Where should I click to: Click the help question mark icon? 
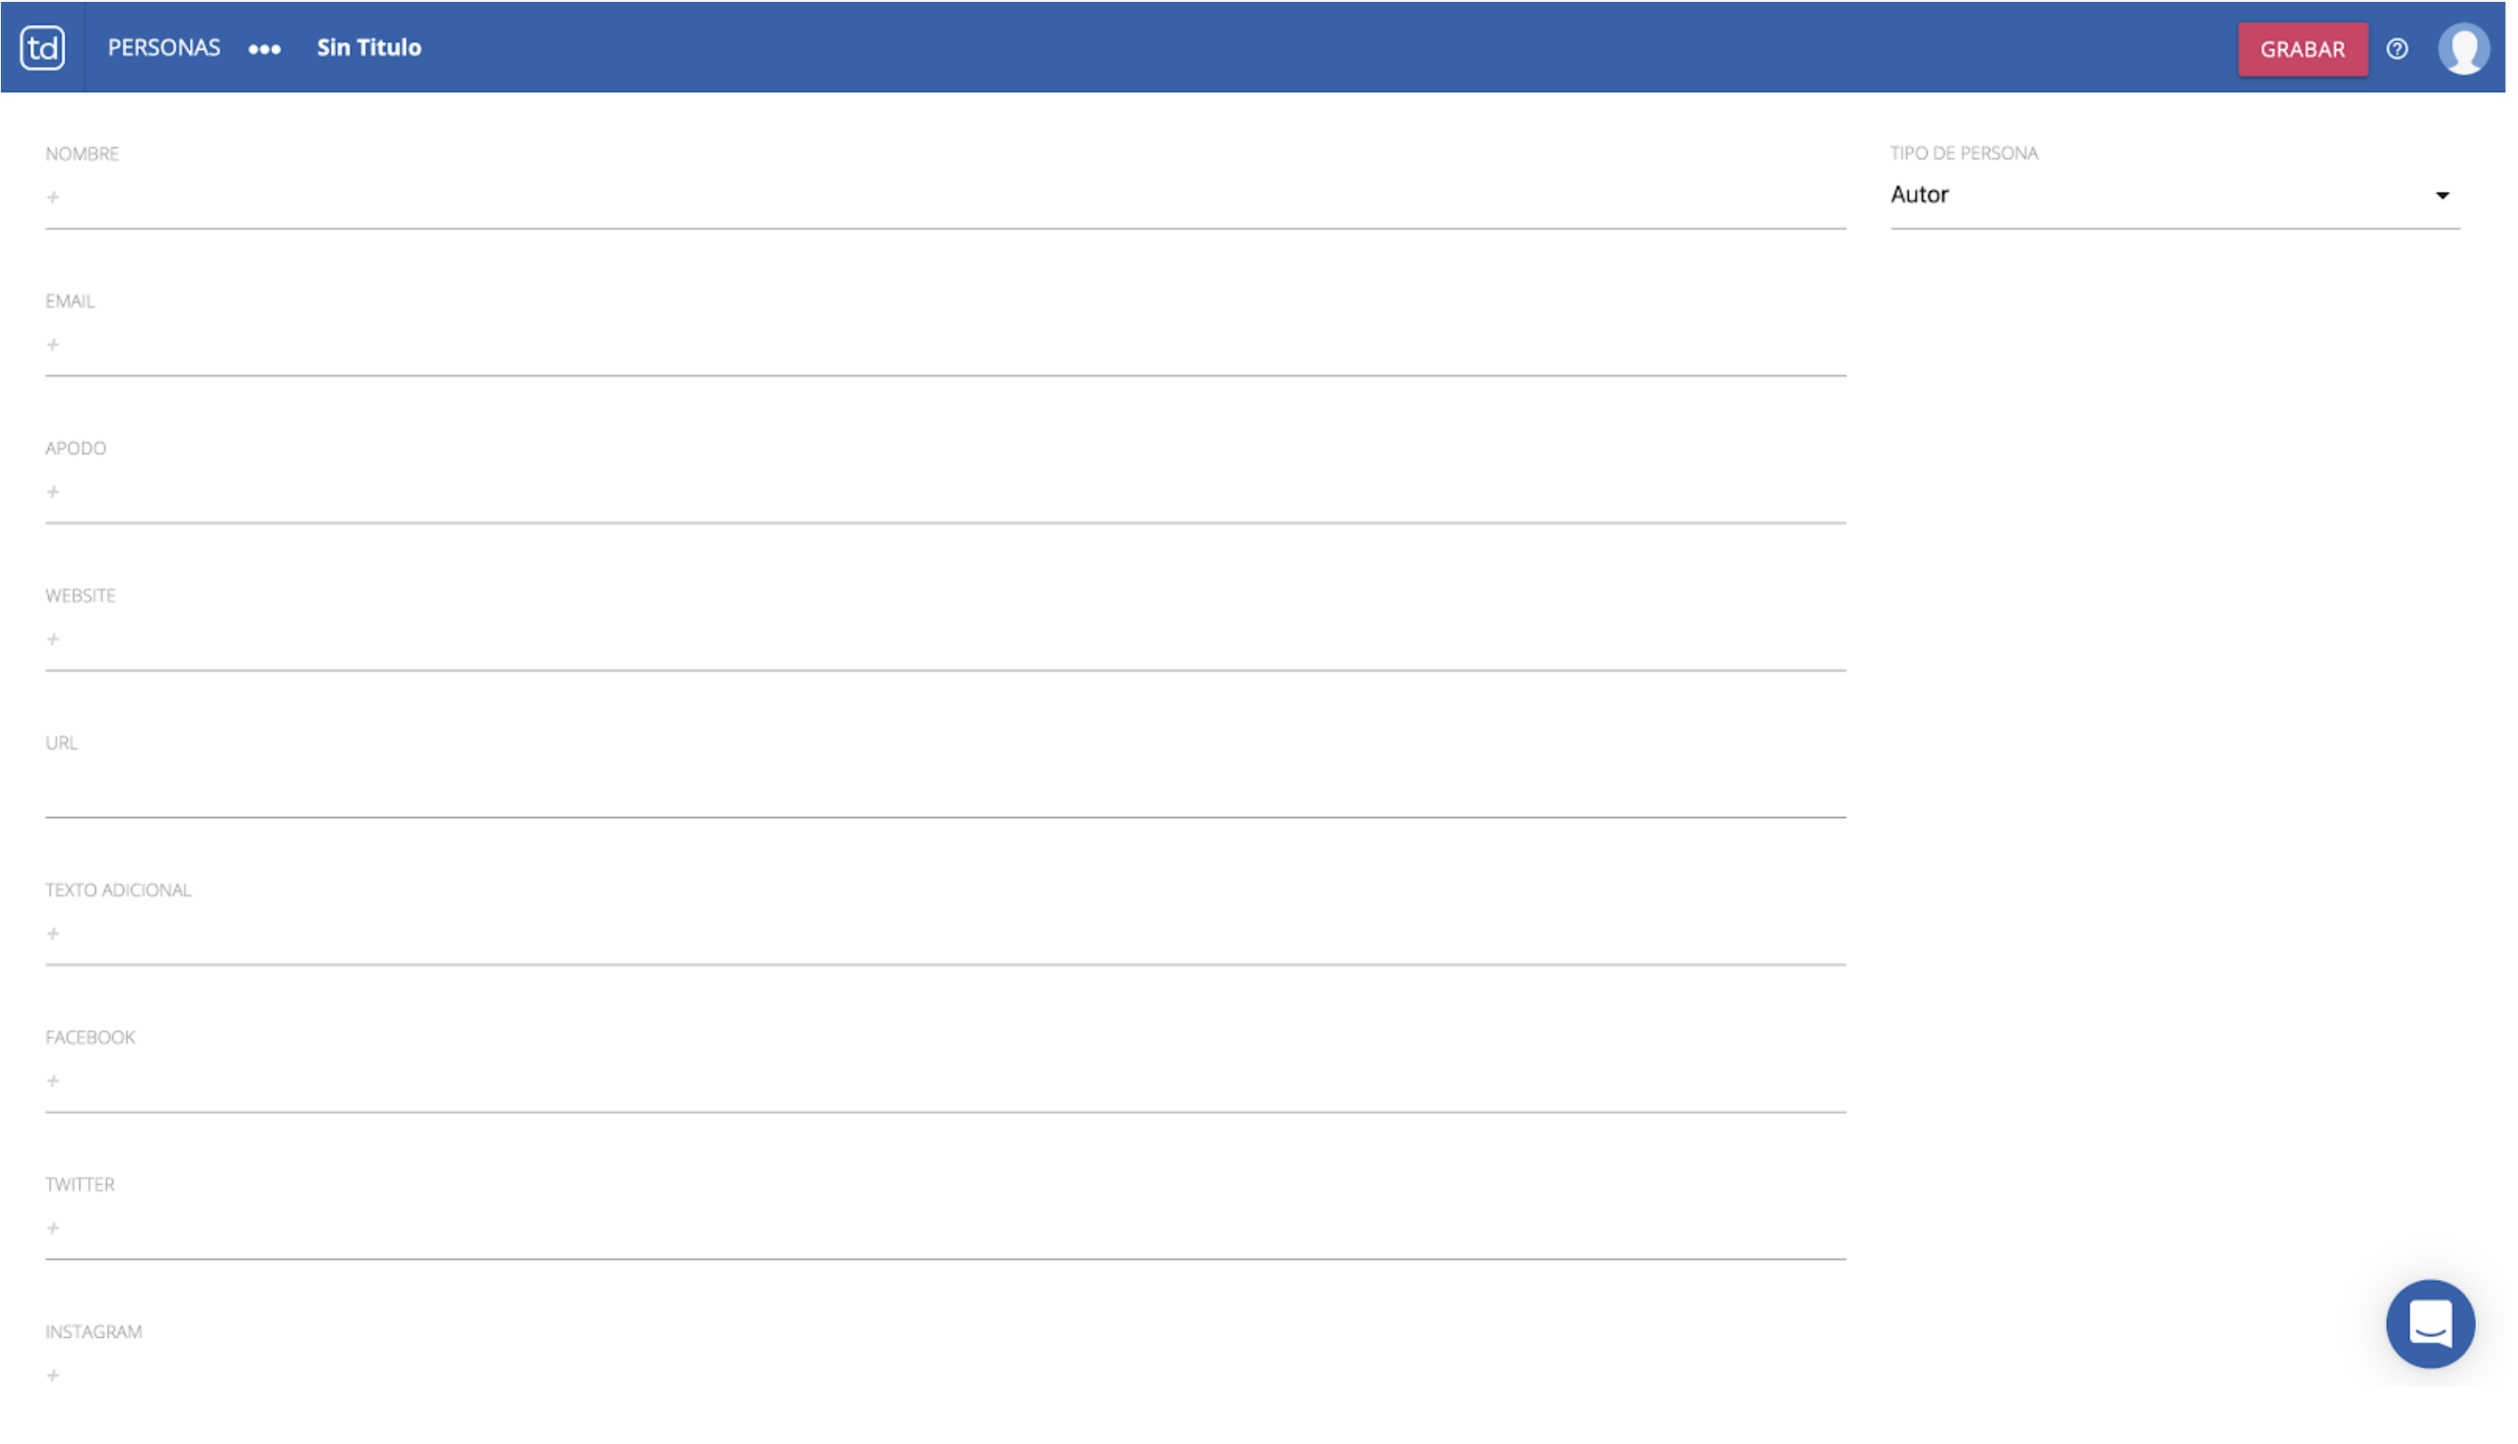(2396, 49)
